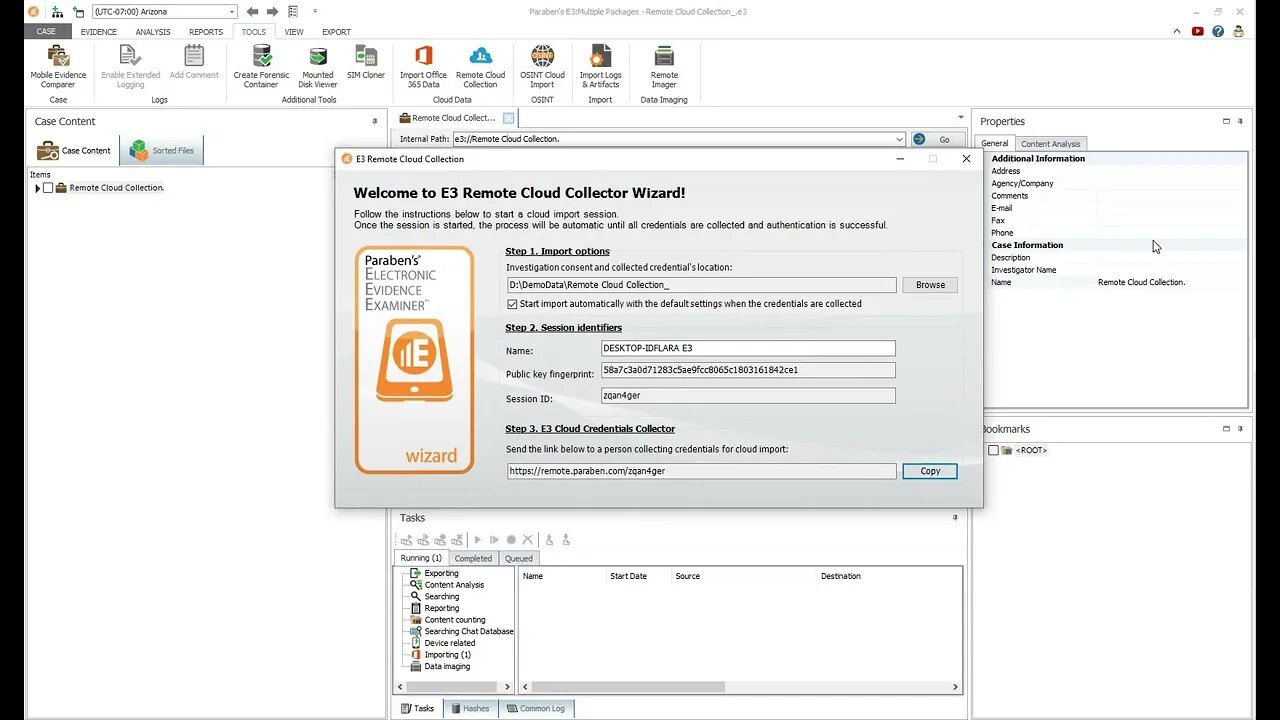Image resolution: width=1280 pixels, height=720 pixels.
Task: Select Searching task category
Action: tap(441, 596)
